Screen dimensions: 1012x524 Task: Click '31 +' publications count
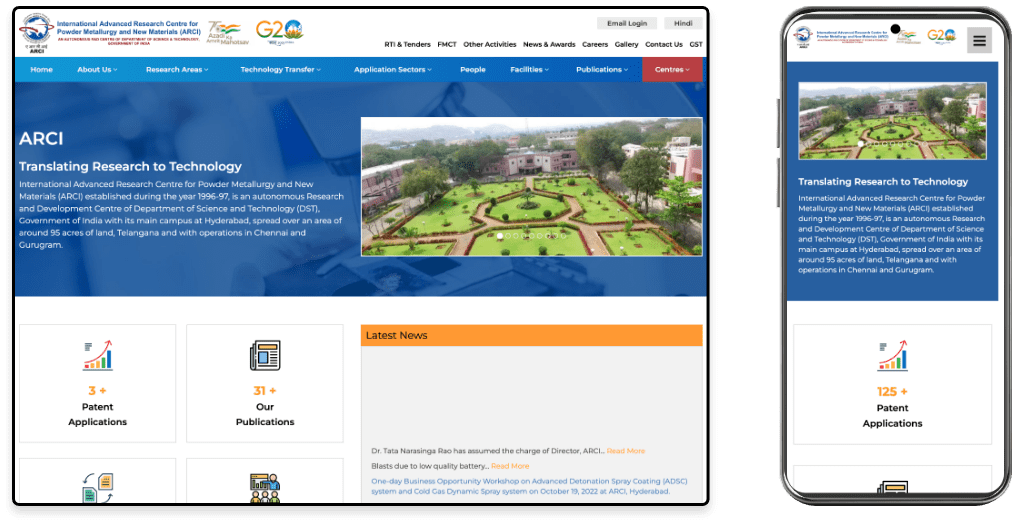tap(265, 390)
